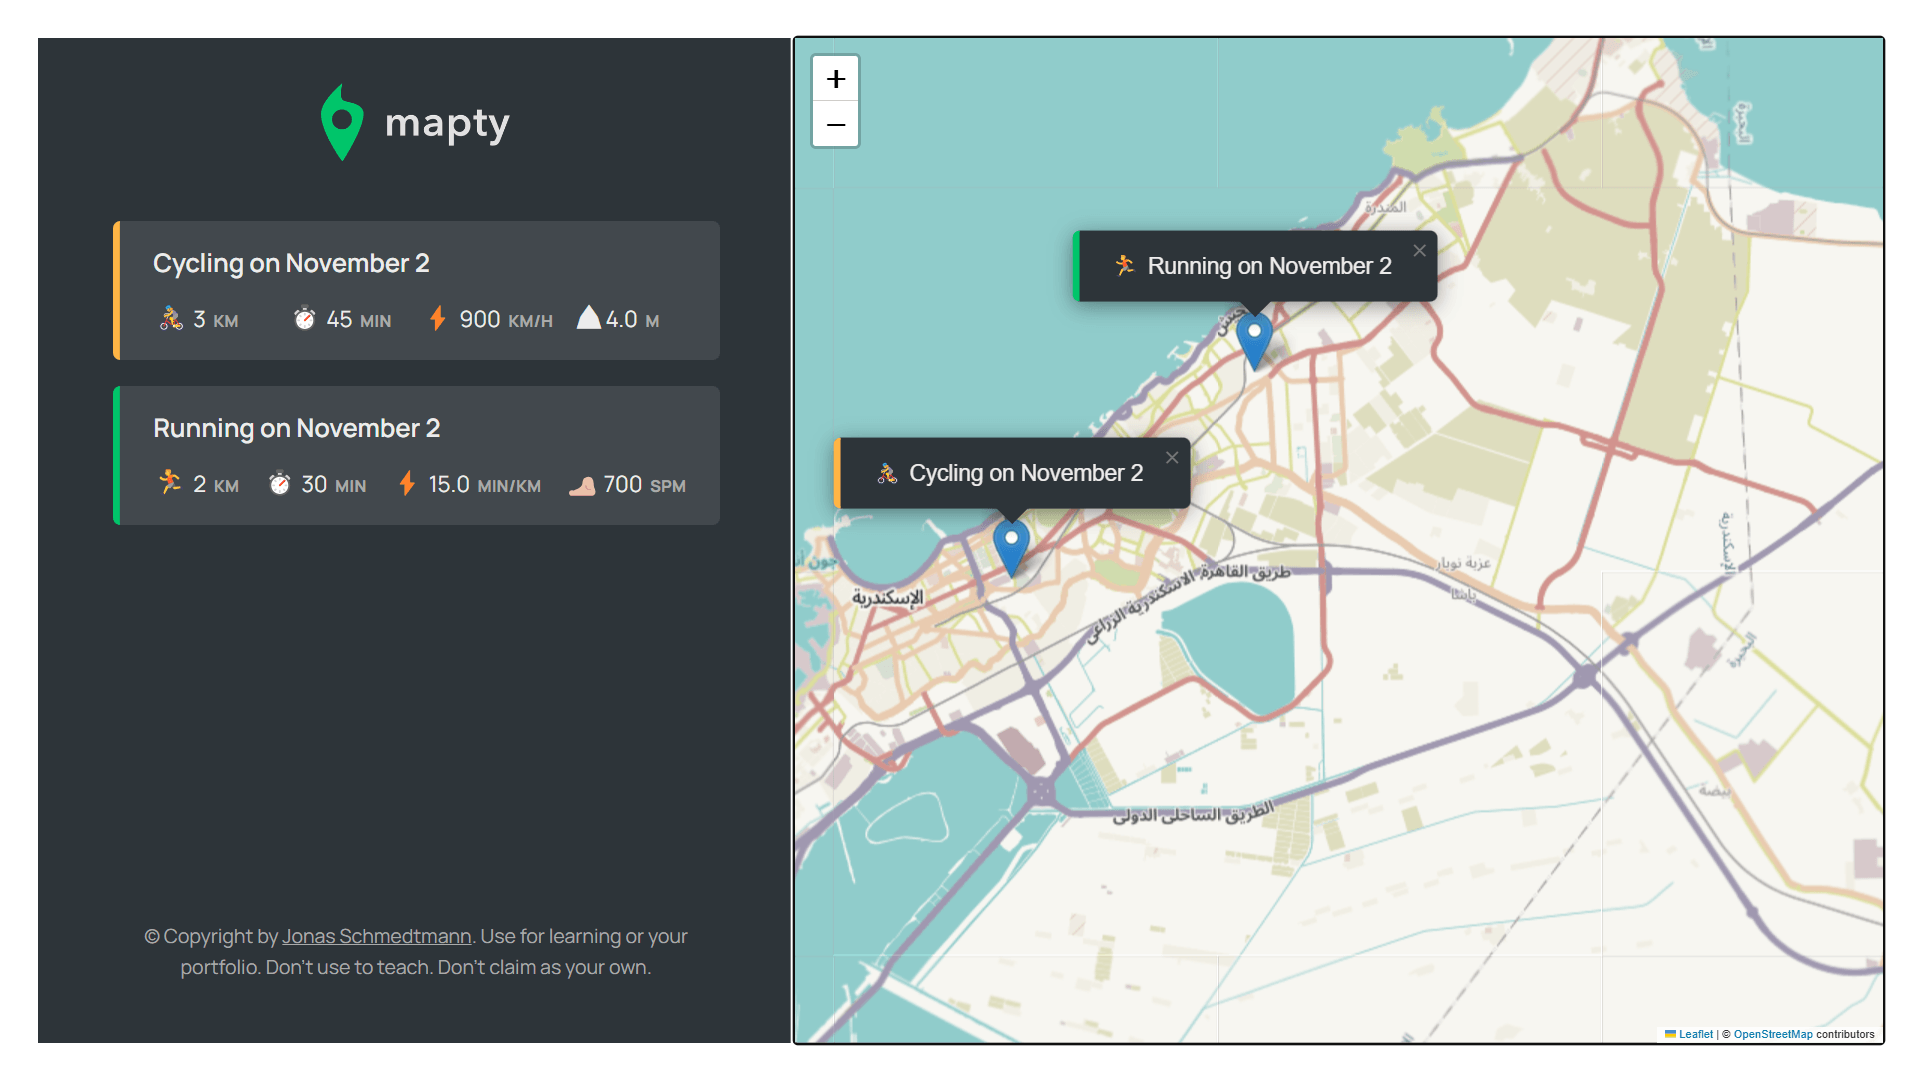Image resolution: width=1920 pixels, height=1080 pixels.
Task: Click the mountain icon beside 4.0 M
Action: click(x=589, y=318)
